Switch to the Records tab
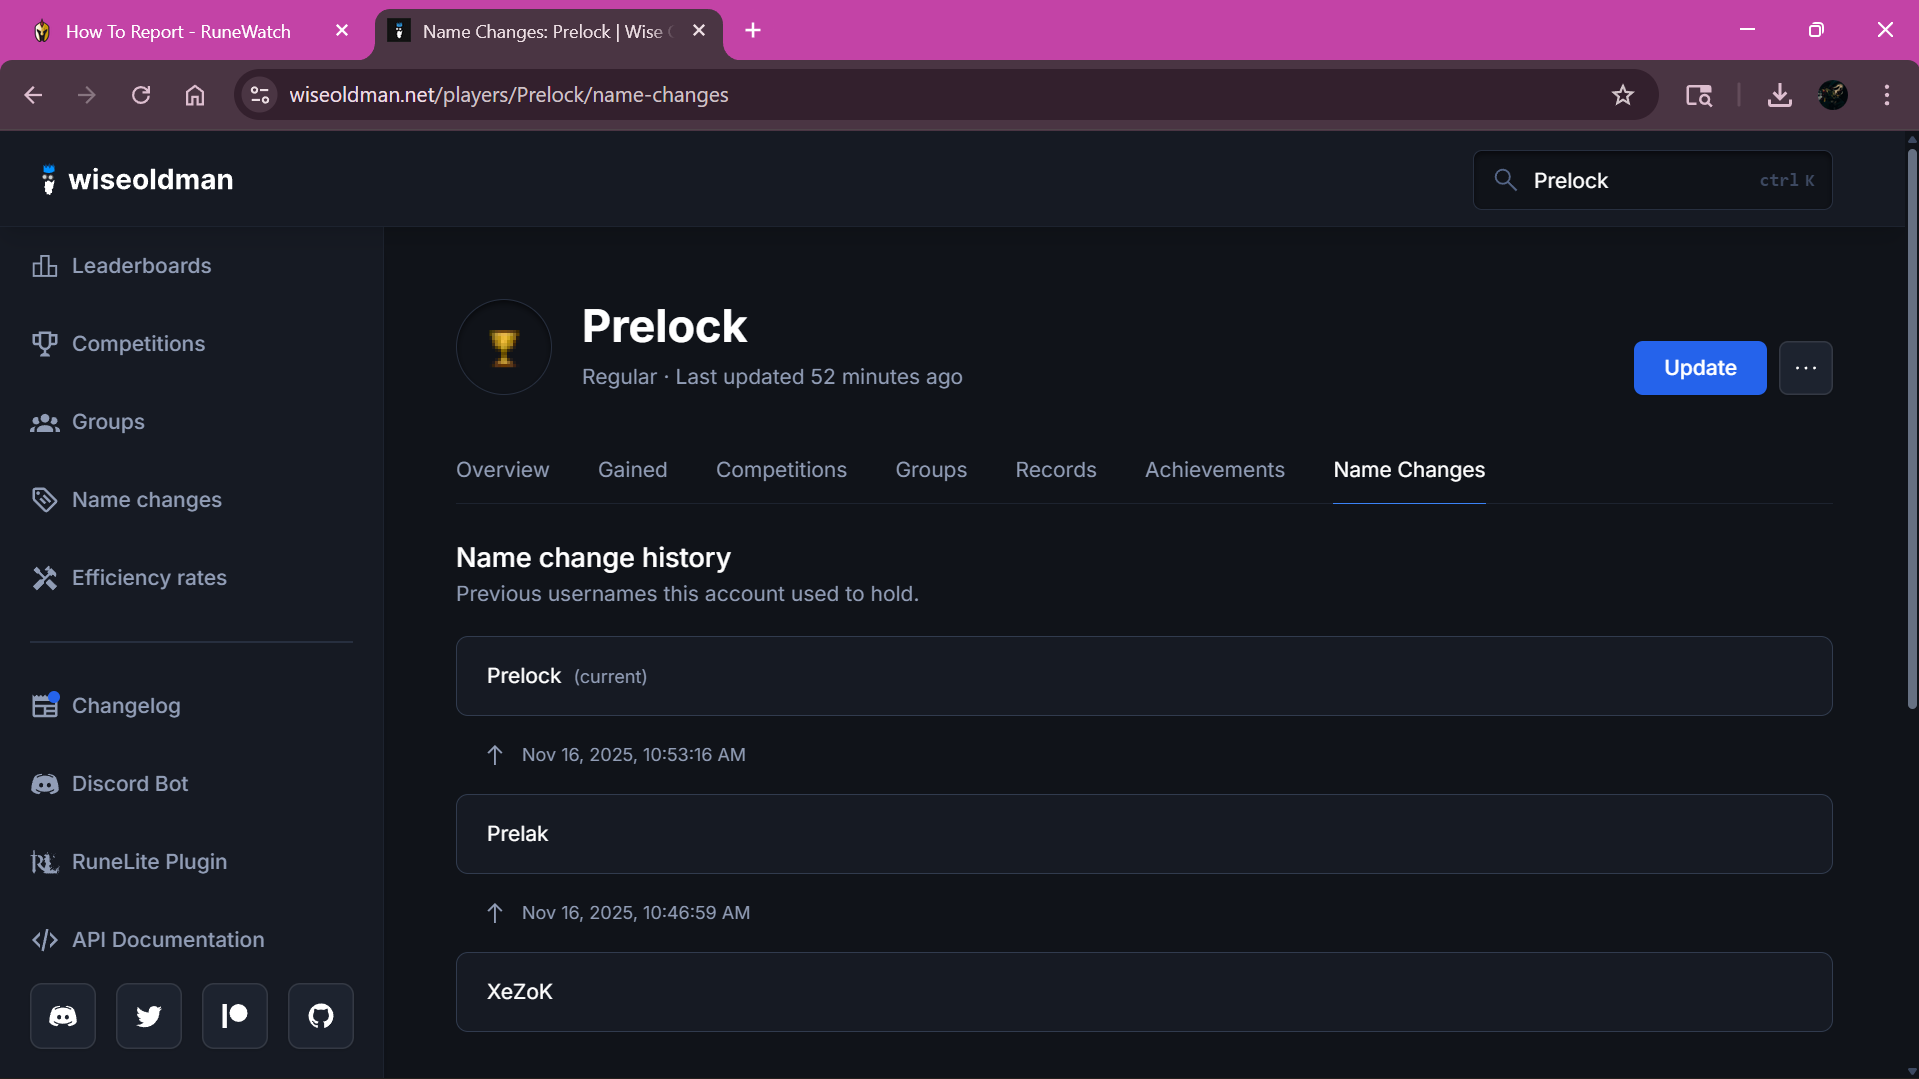The height and width of the screenshot is (1079, 1919). (x=1055, y=469)
